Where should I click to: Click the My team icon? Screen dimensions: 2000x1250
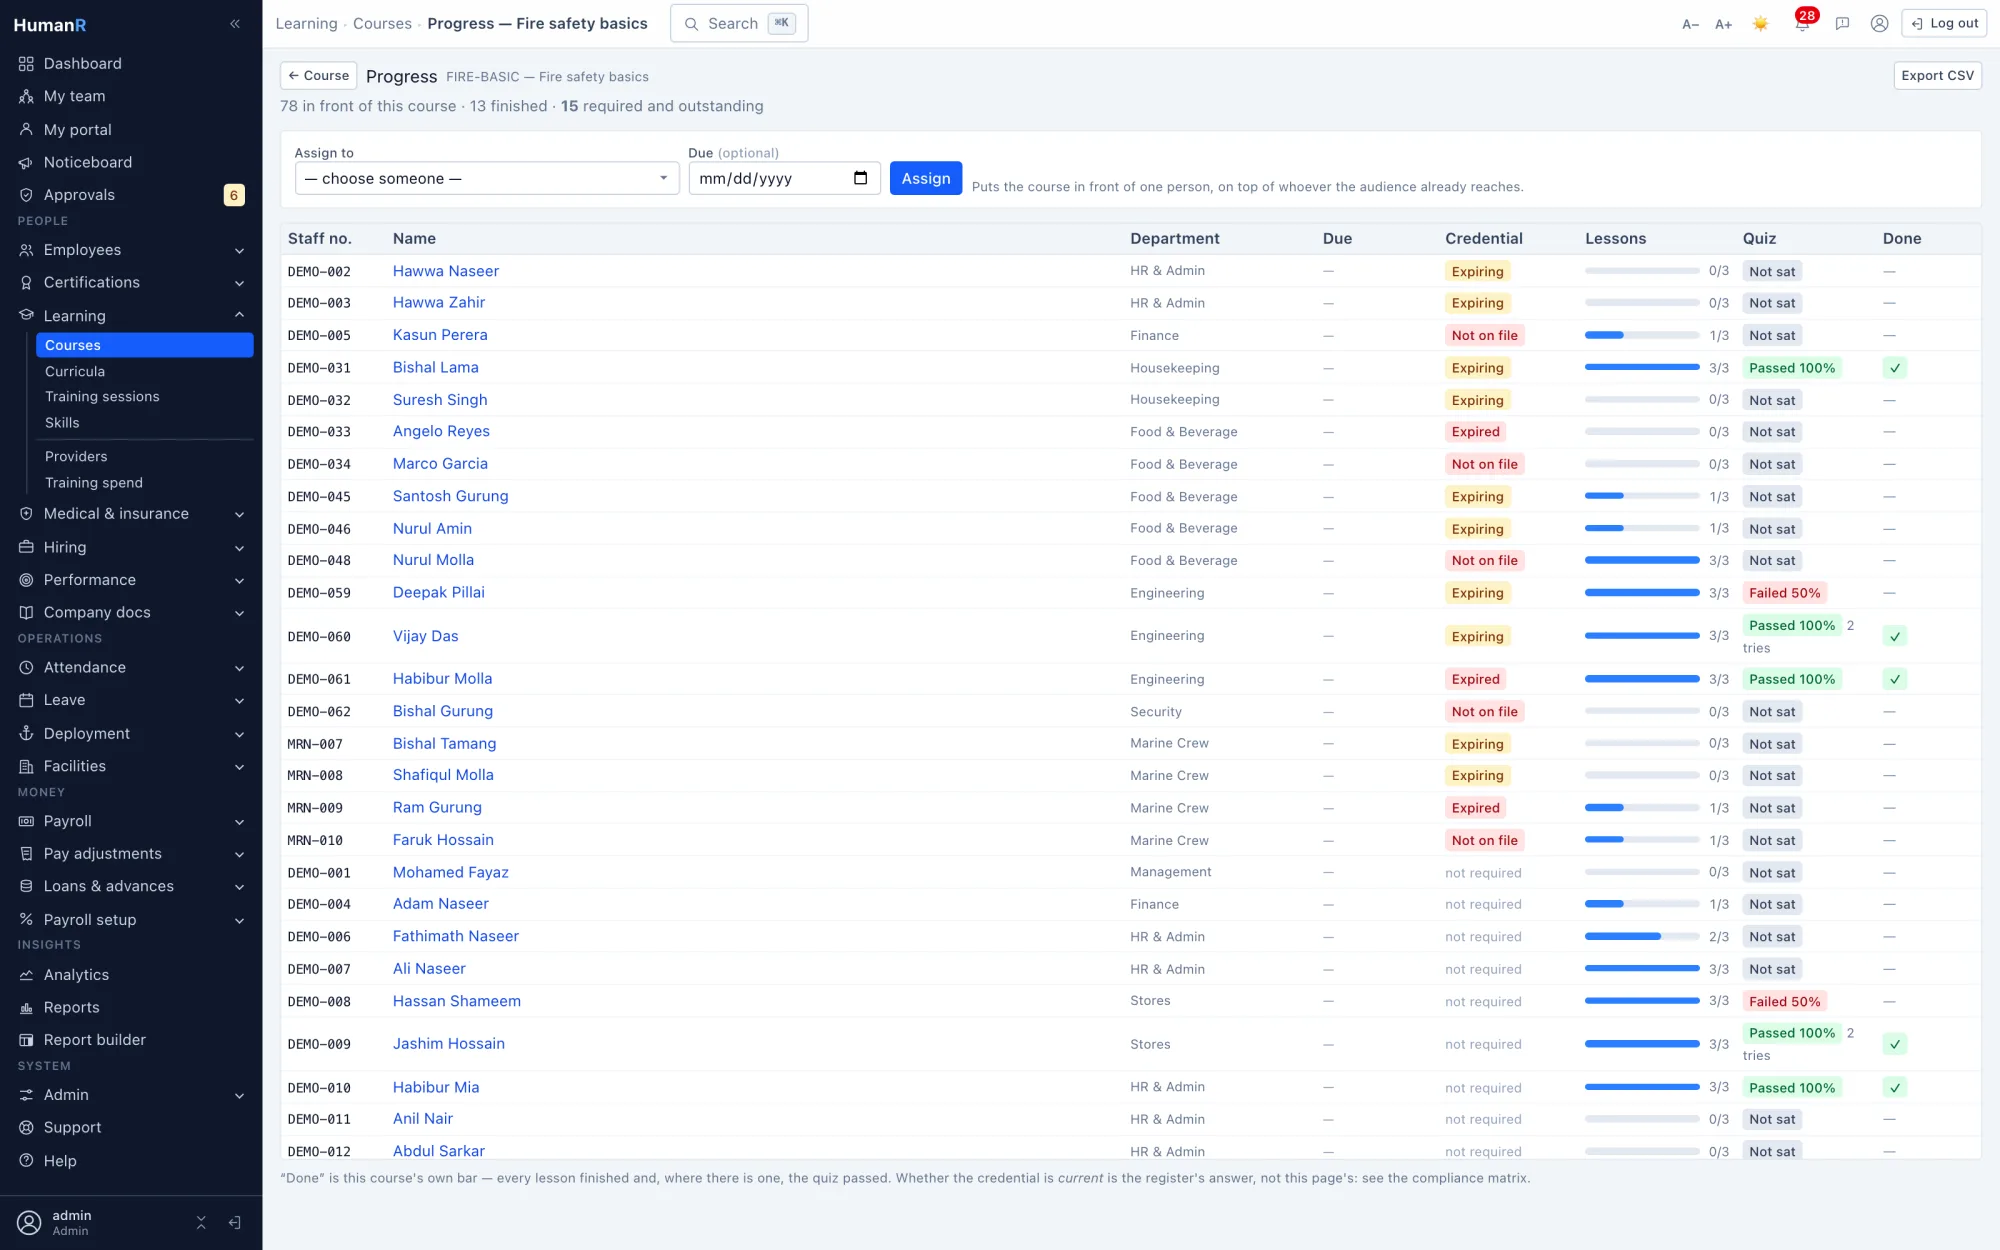click(26, 97)
